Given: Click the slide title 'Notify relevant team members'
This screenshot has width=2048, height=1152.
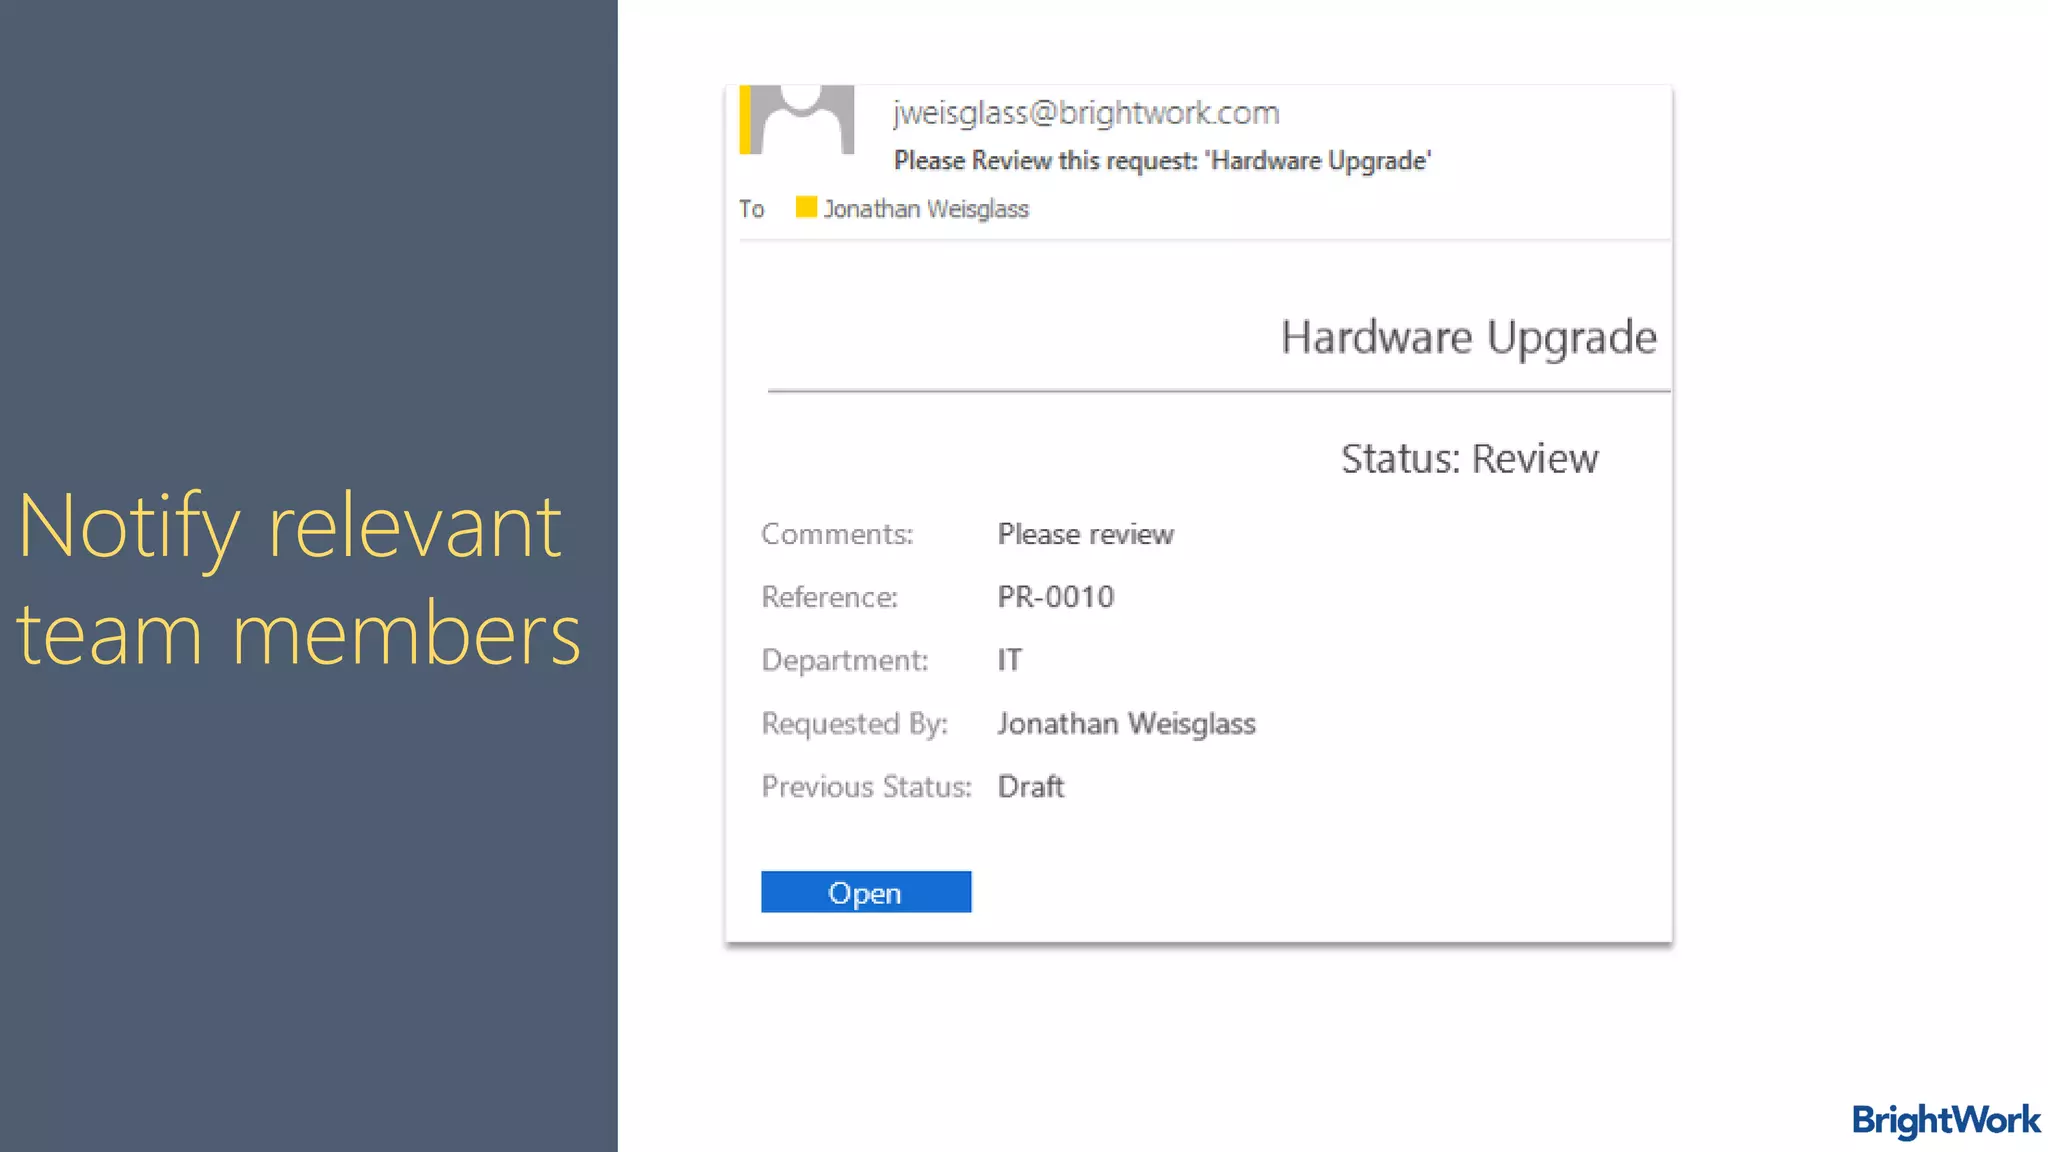Looking at the screenshot, I should [298, 578].
